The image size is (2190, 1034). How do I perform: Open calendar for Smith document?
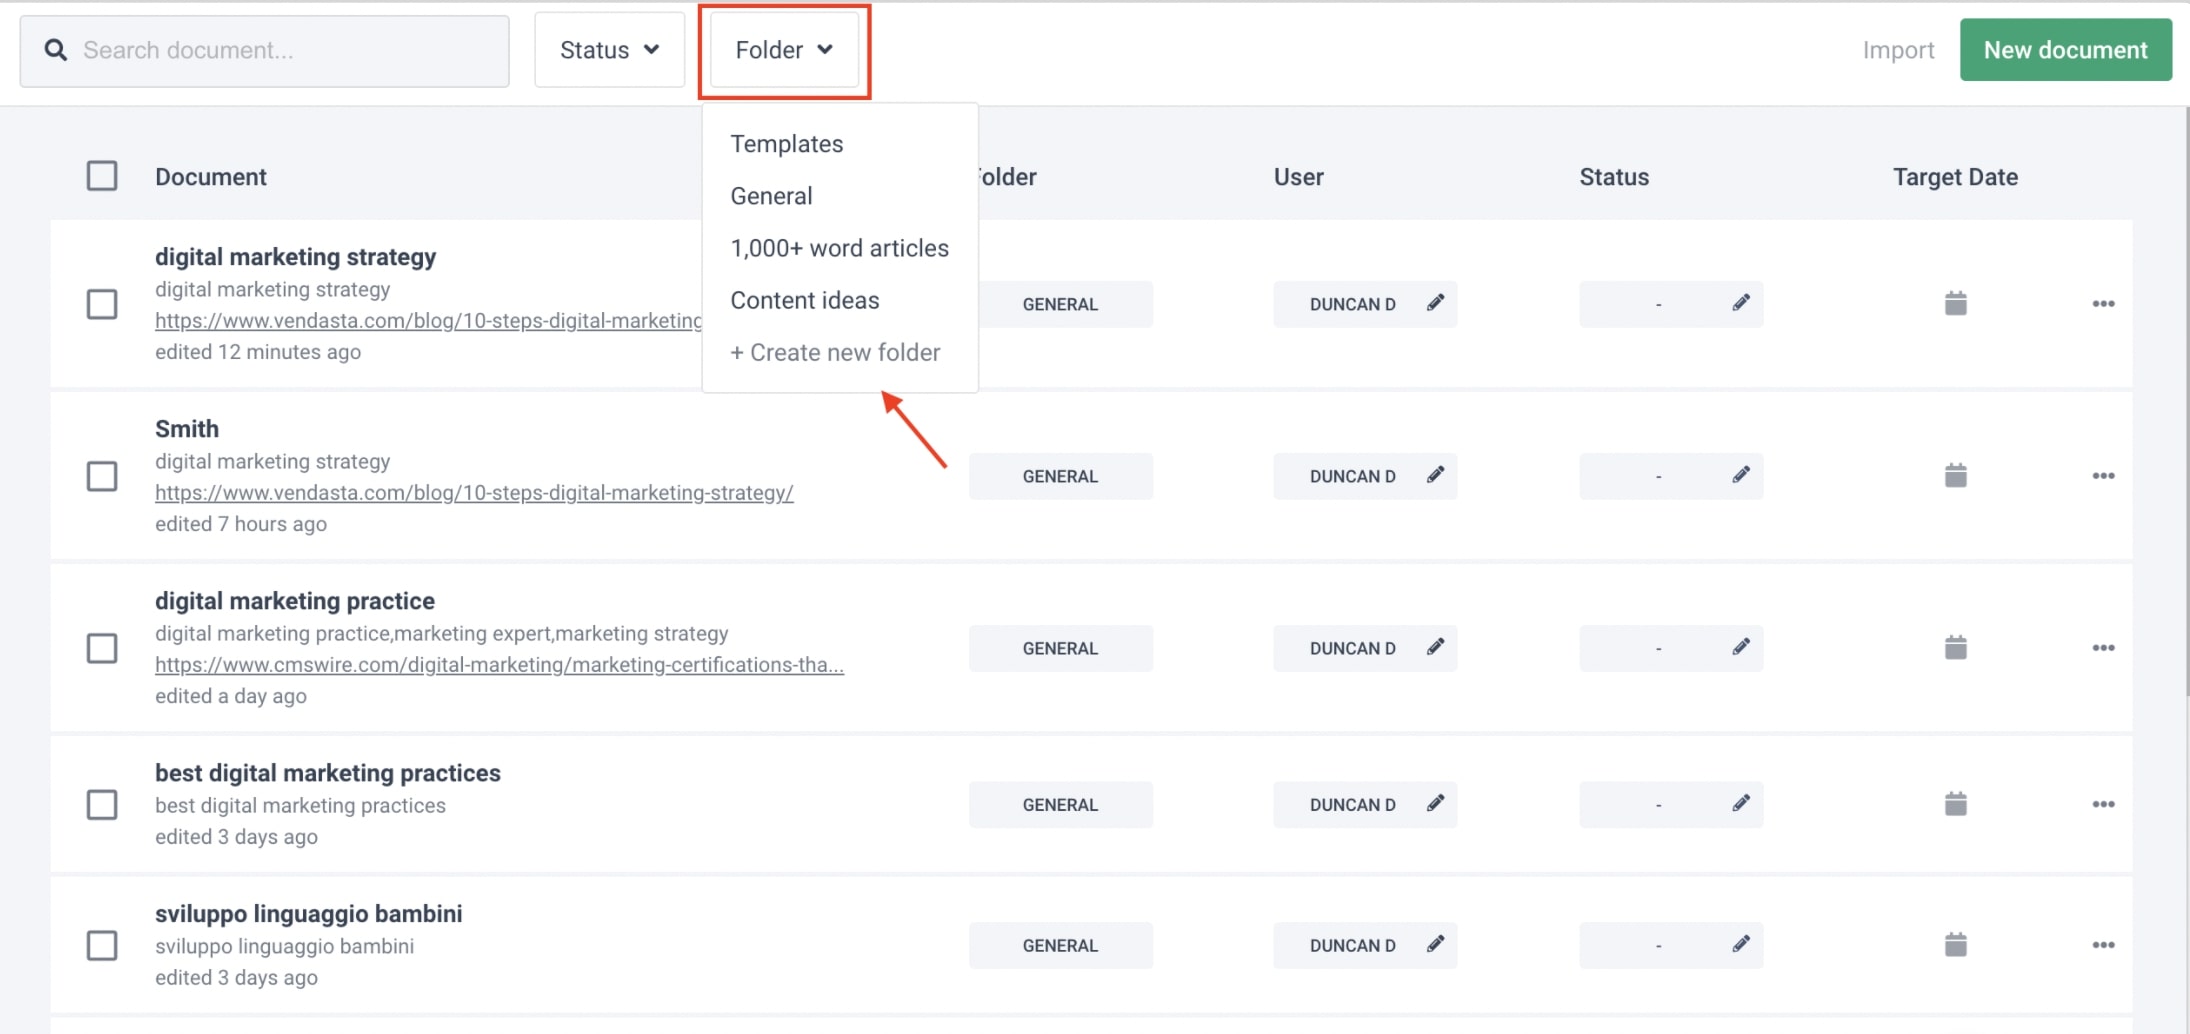coord(1956,475)
